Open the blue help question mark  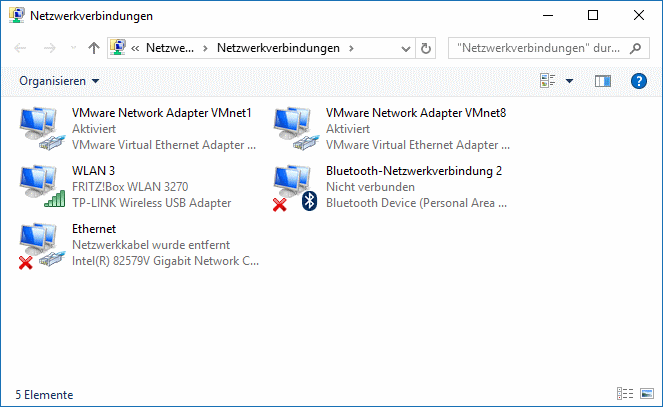(638, 81)
